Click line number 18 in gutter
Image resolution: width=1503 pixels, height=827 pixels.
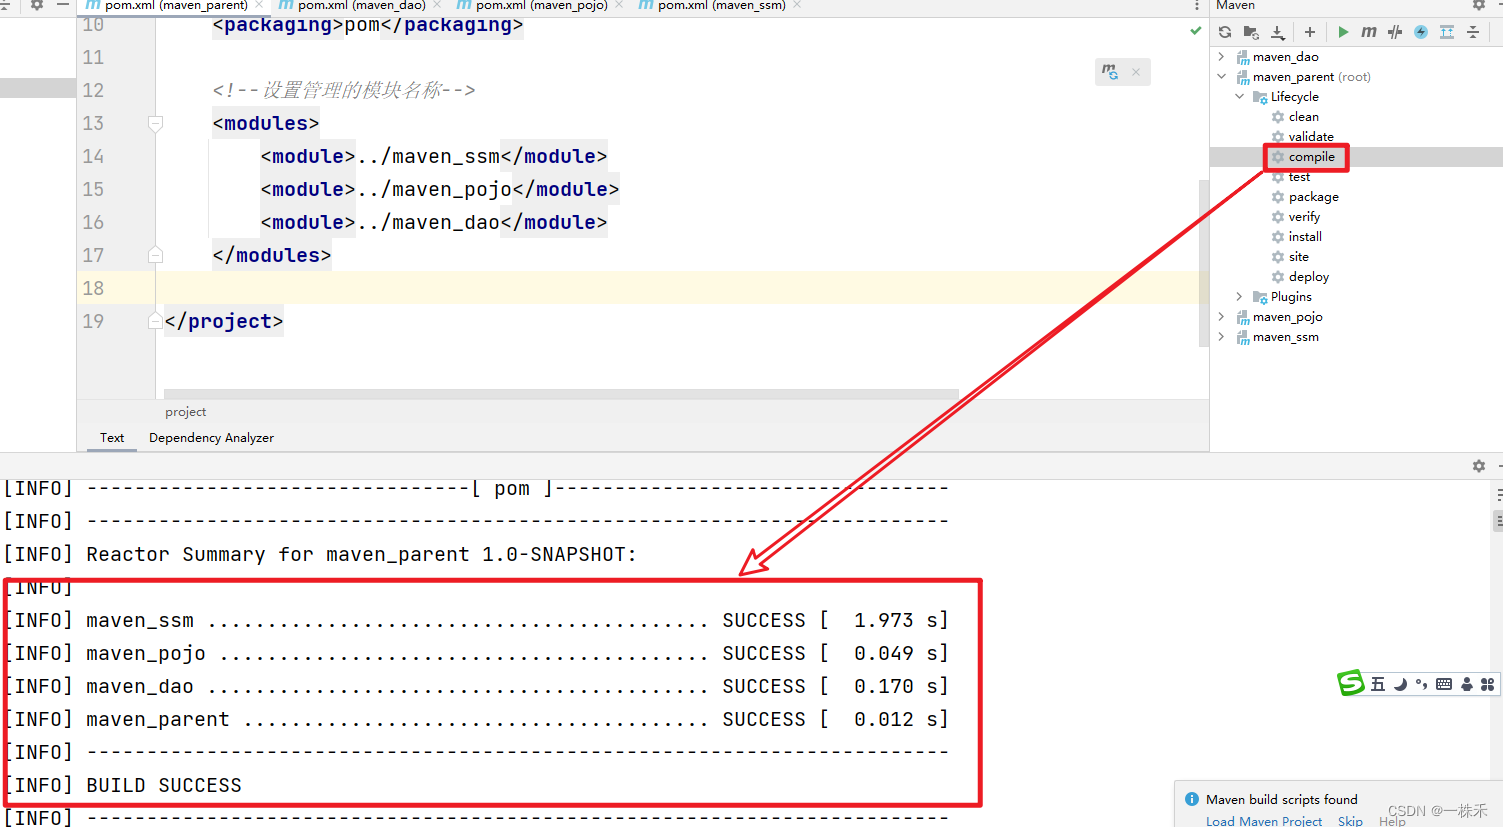(x=93, y=288)
